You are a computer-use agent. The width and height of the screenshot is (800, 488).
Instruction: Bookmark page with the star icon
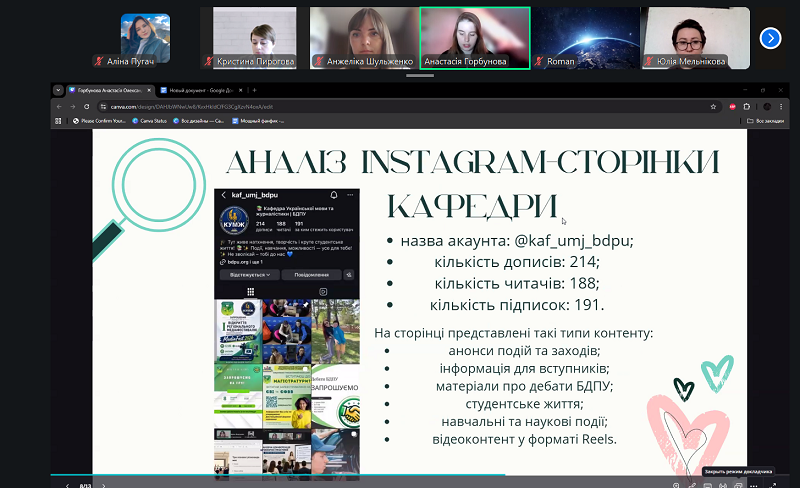(x=713, y=107)
